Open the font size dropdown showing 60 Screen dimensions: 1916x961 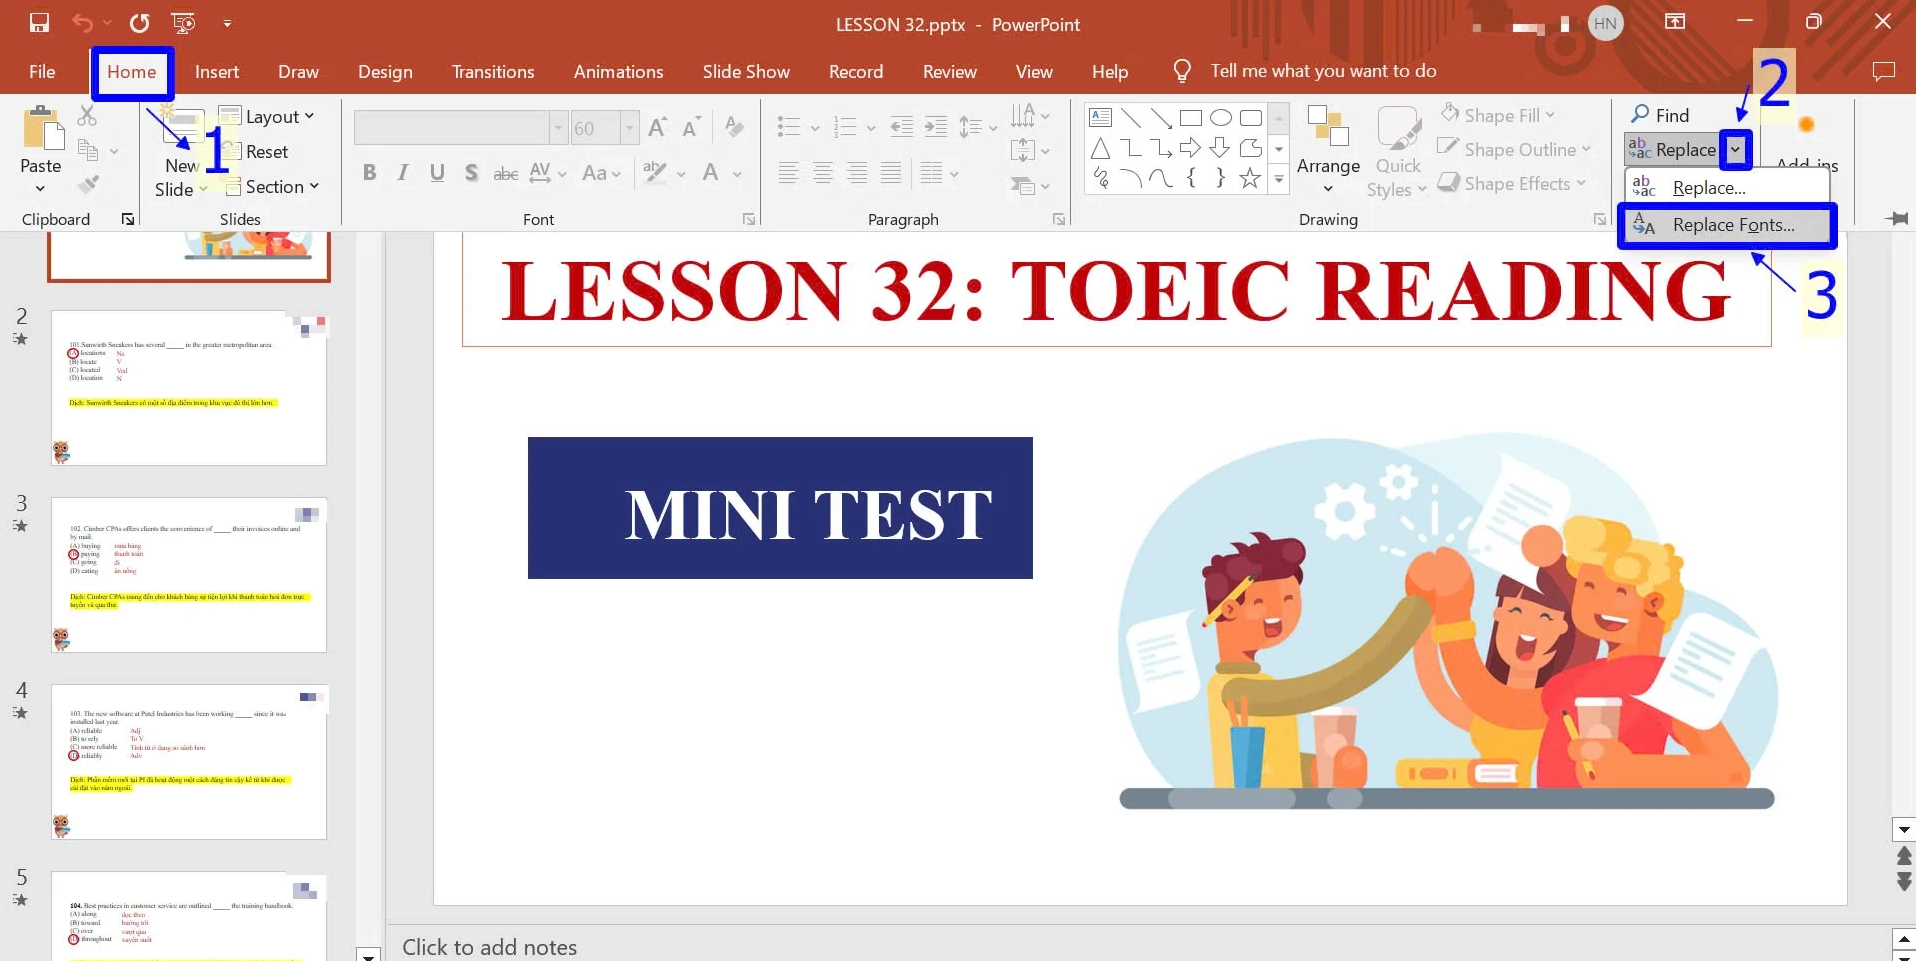click(x=629, y=127)
